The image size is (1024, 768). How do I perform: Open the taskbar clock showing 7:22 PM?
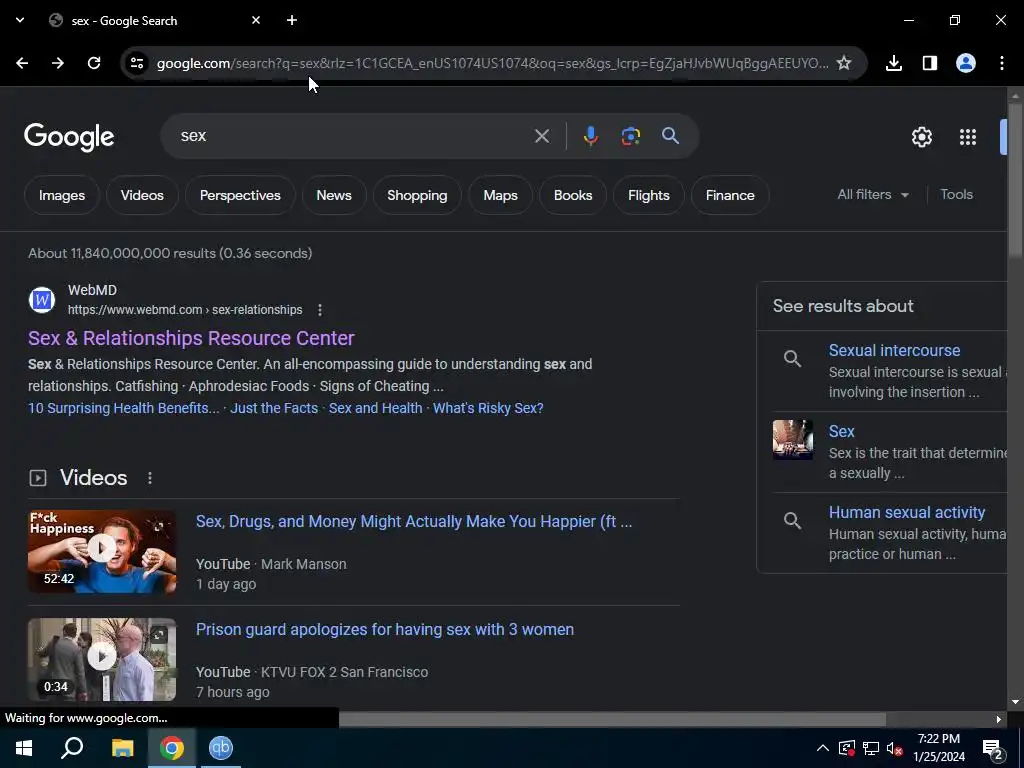pos(938,748)
